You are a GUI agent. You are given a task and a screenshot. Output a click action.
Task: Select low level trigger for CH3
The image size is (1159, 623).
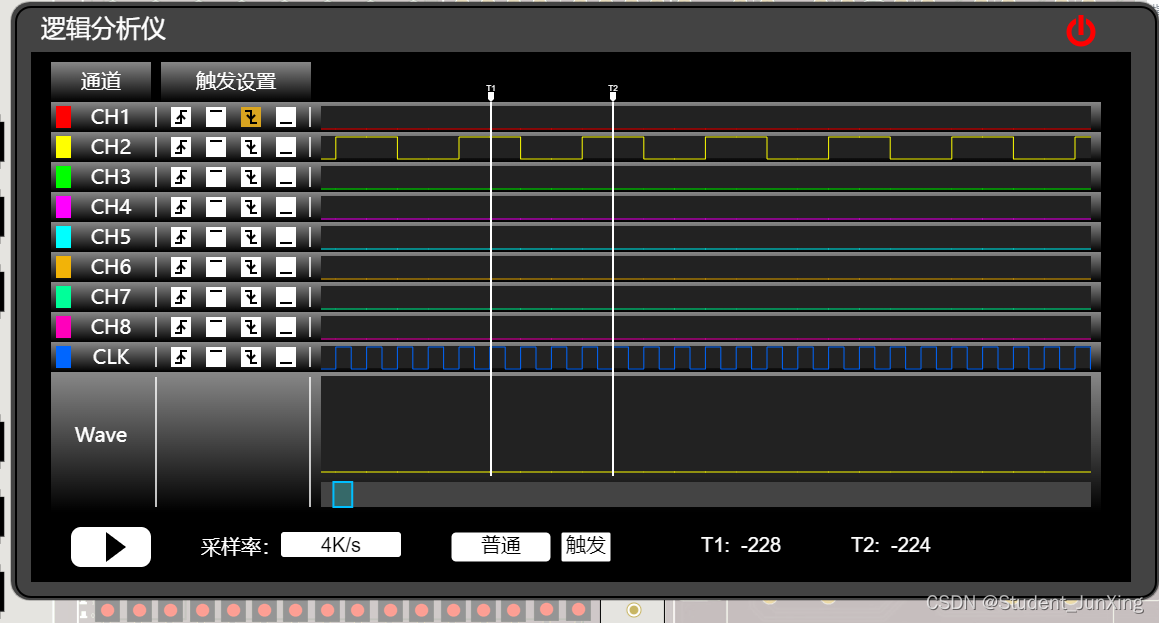point(286,177)
